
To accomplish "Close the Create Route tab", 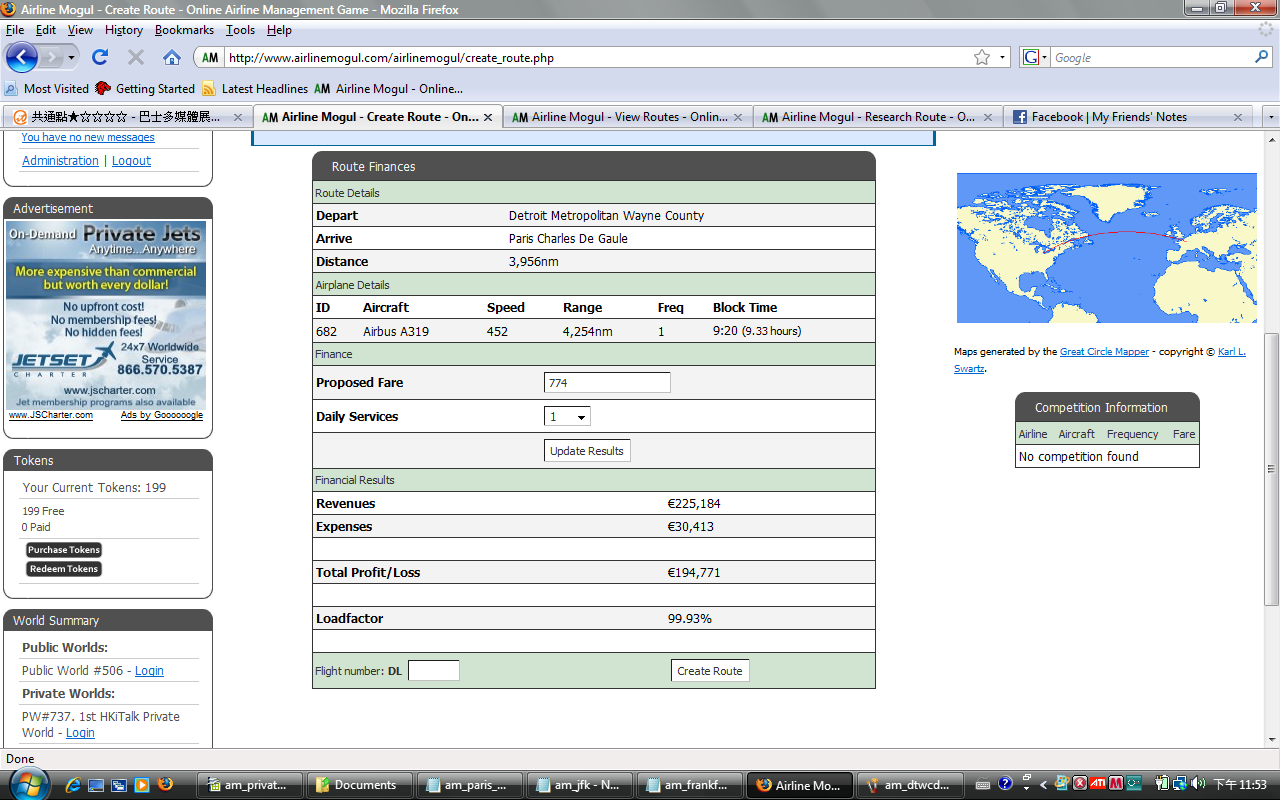I will tap(488, 117).
